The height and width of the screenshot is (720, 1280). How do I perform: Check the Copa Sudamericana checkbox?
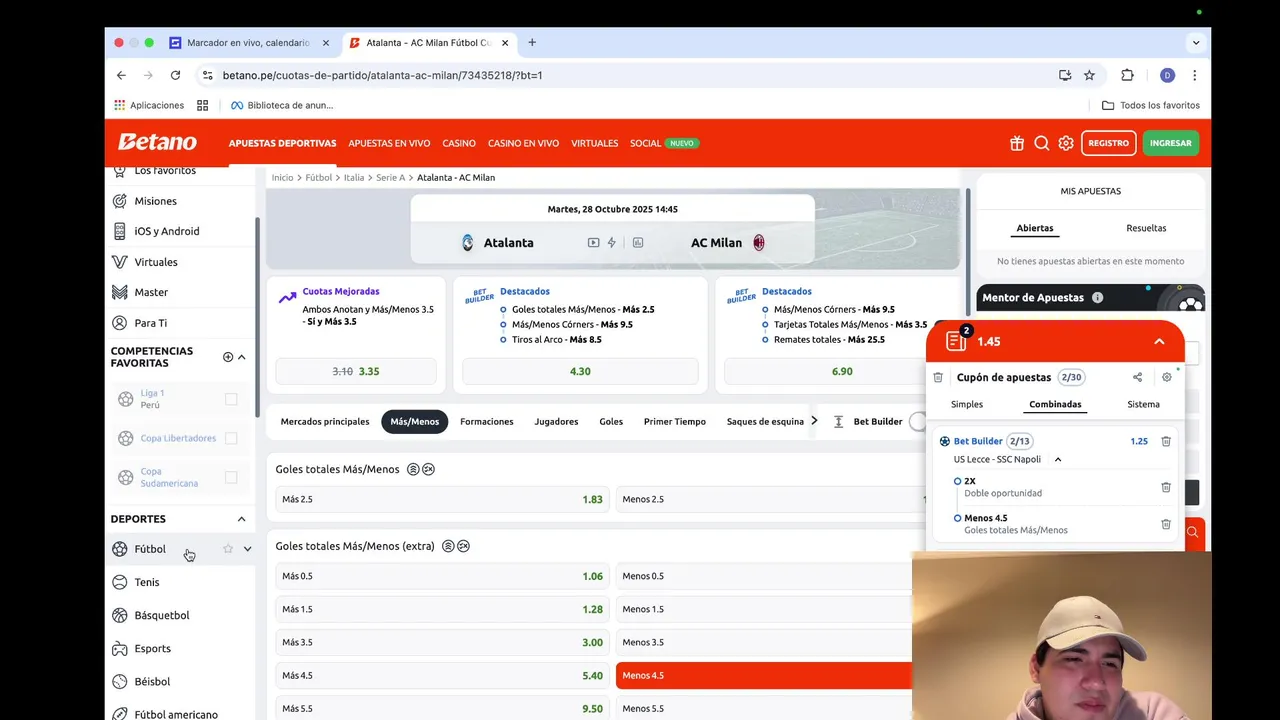pyautogui.click(x=231, y=477)
